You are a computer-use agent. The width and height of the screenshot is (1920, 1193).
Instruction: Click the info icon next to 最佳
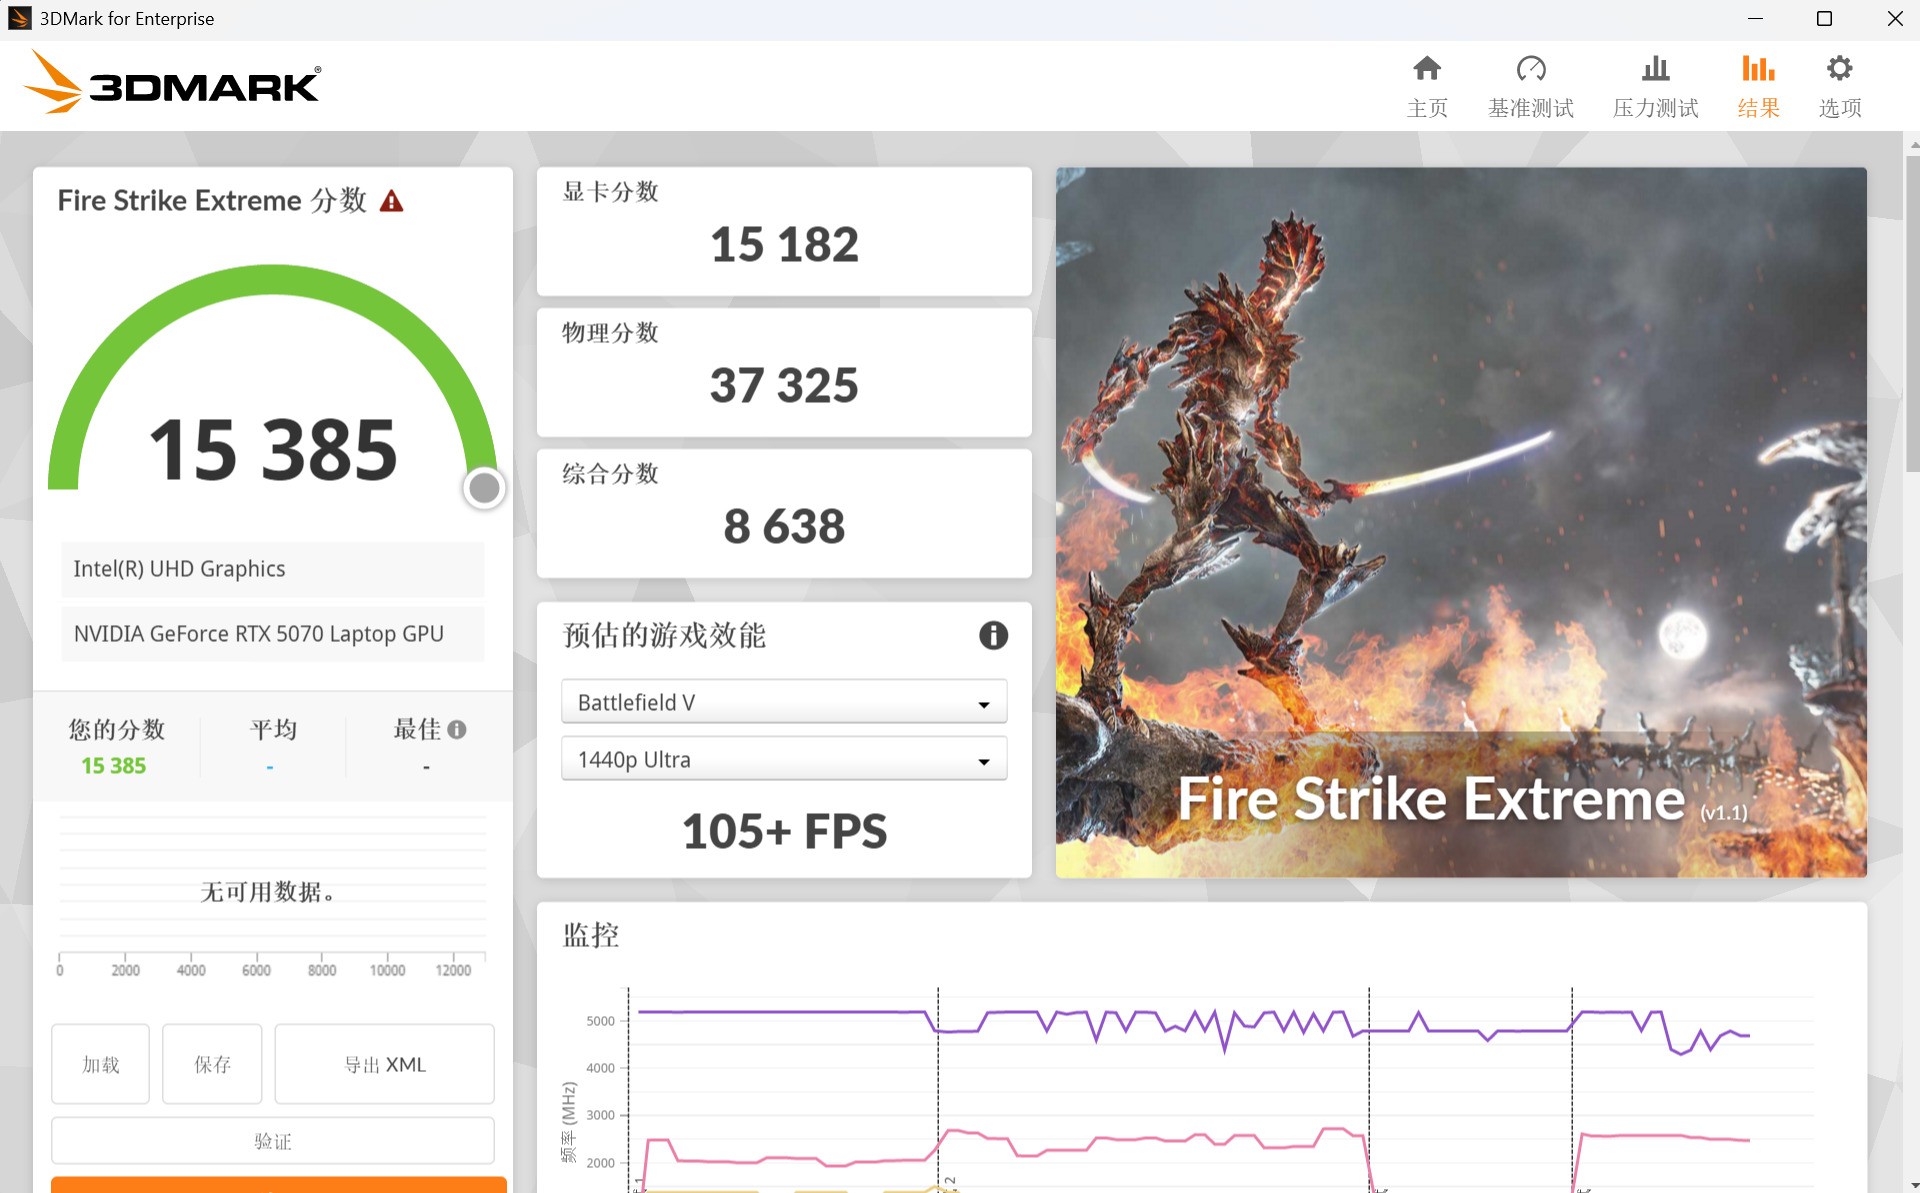coord(459,729)
